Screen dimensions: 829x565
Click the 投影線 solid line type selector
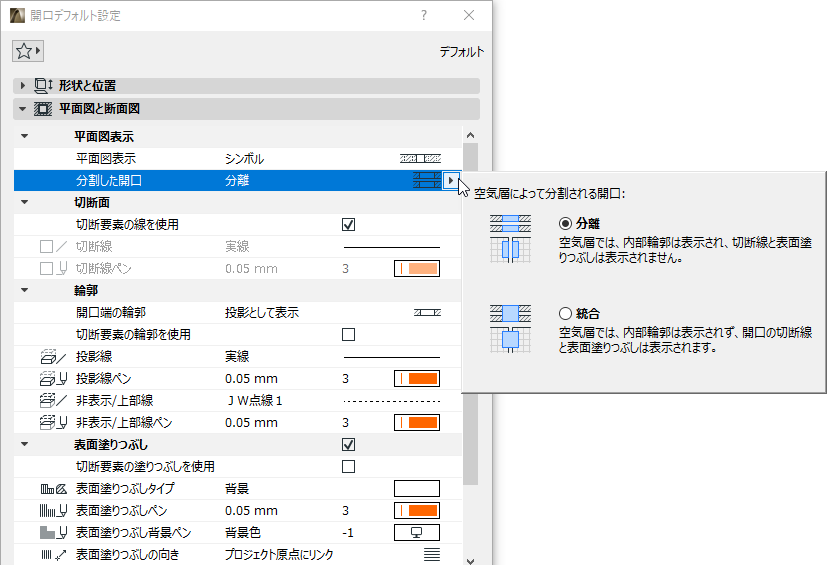[392, 357]
